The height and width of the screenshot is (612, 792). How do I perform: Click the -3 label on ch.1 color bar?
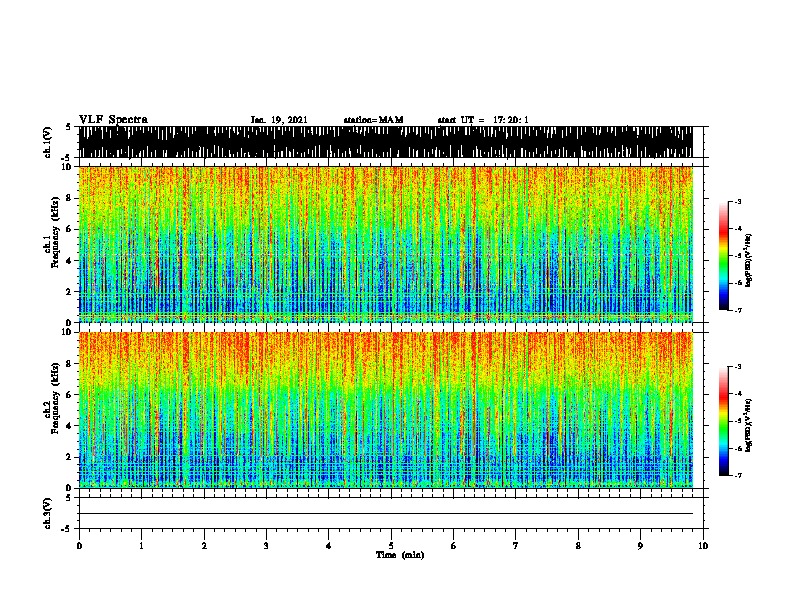(x=738, y=202)
